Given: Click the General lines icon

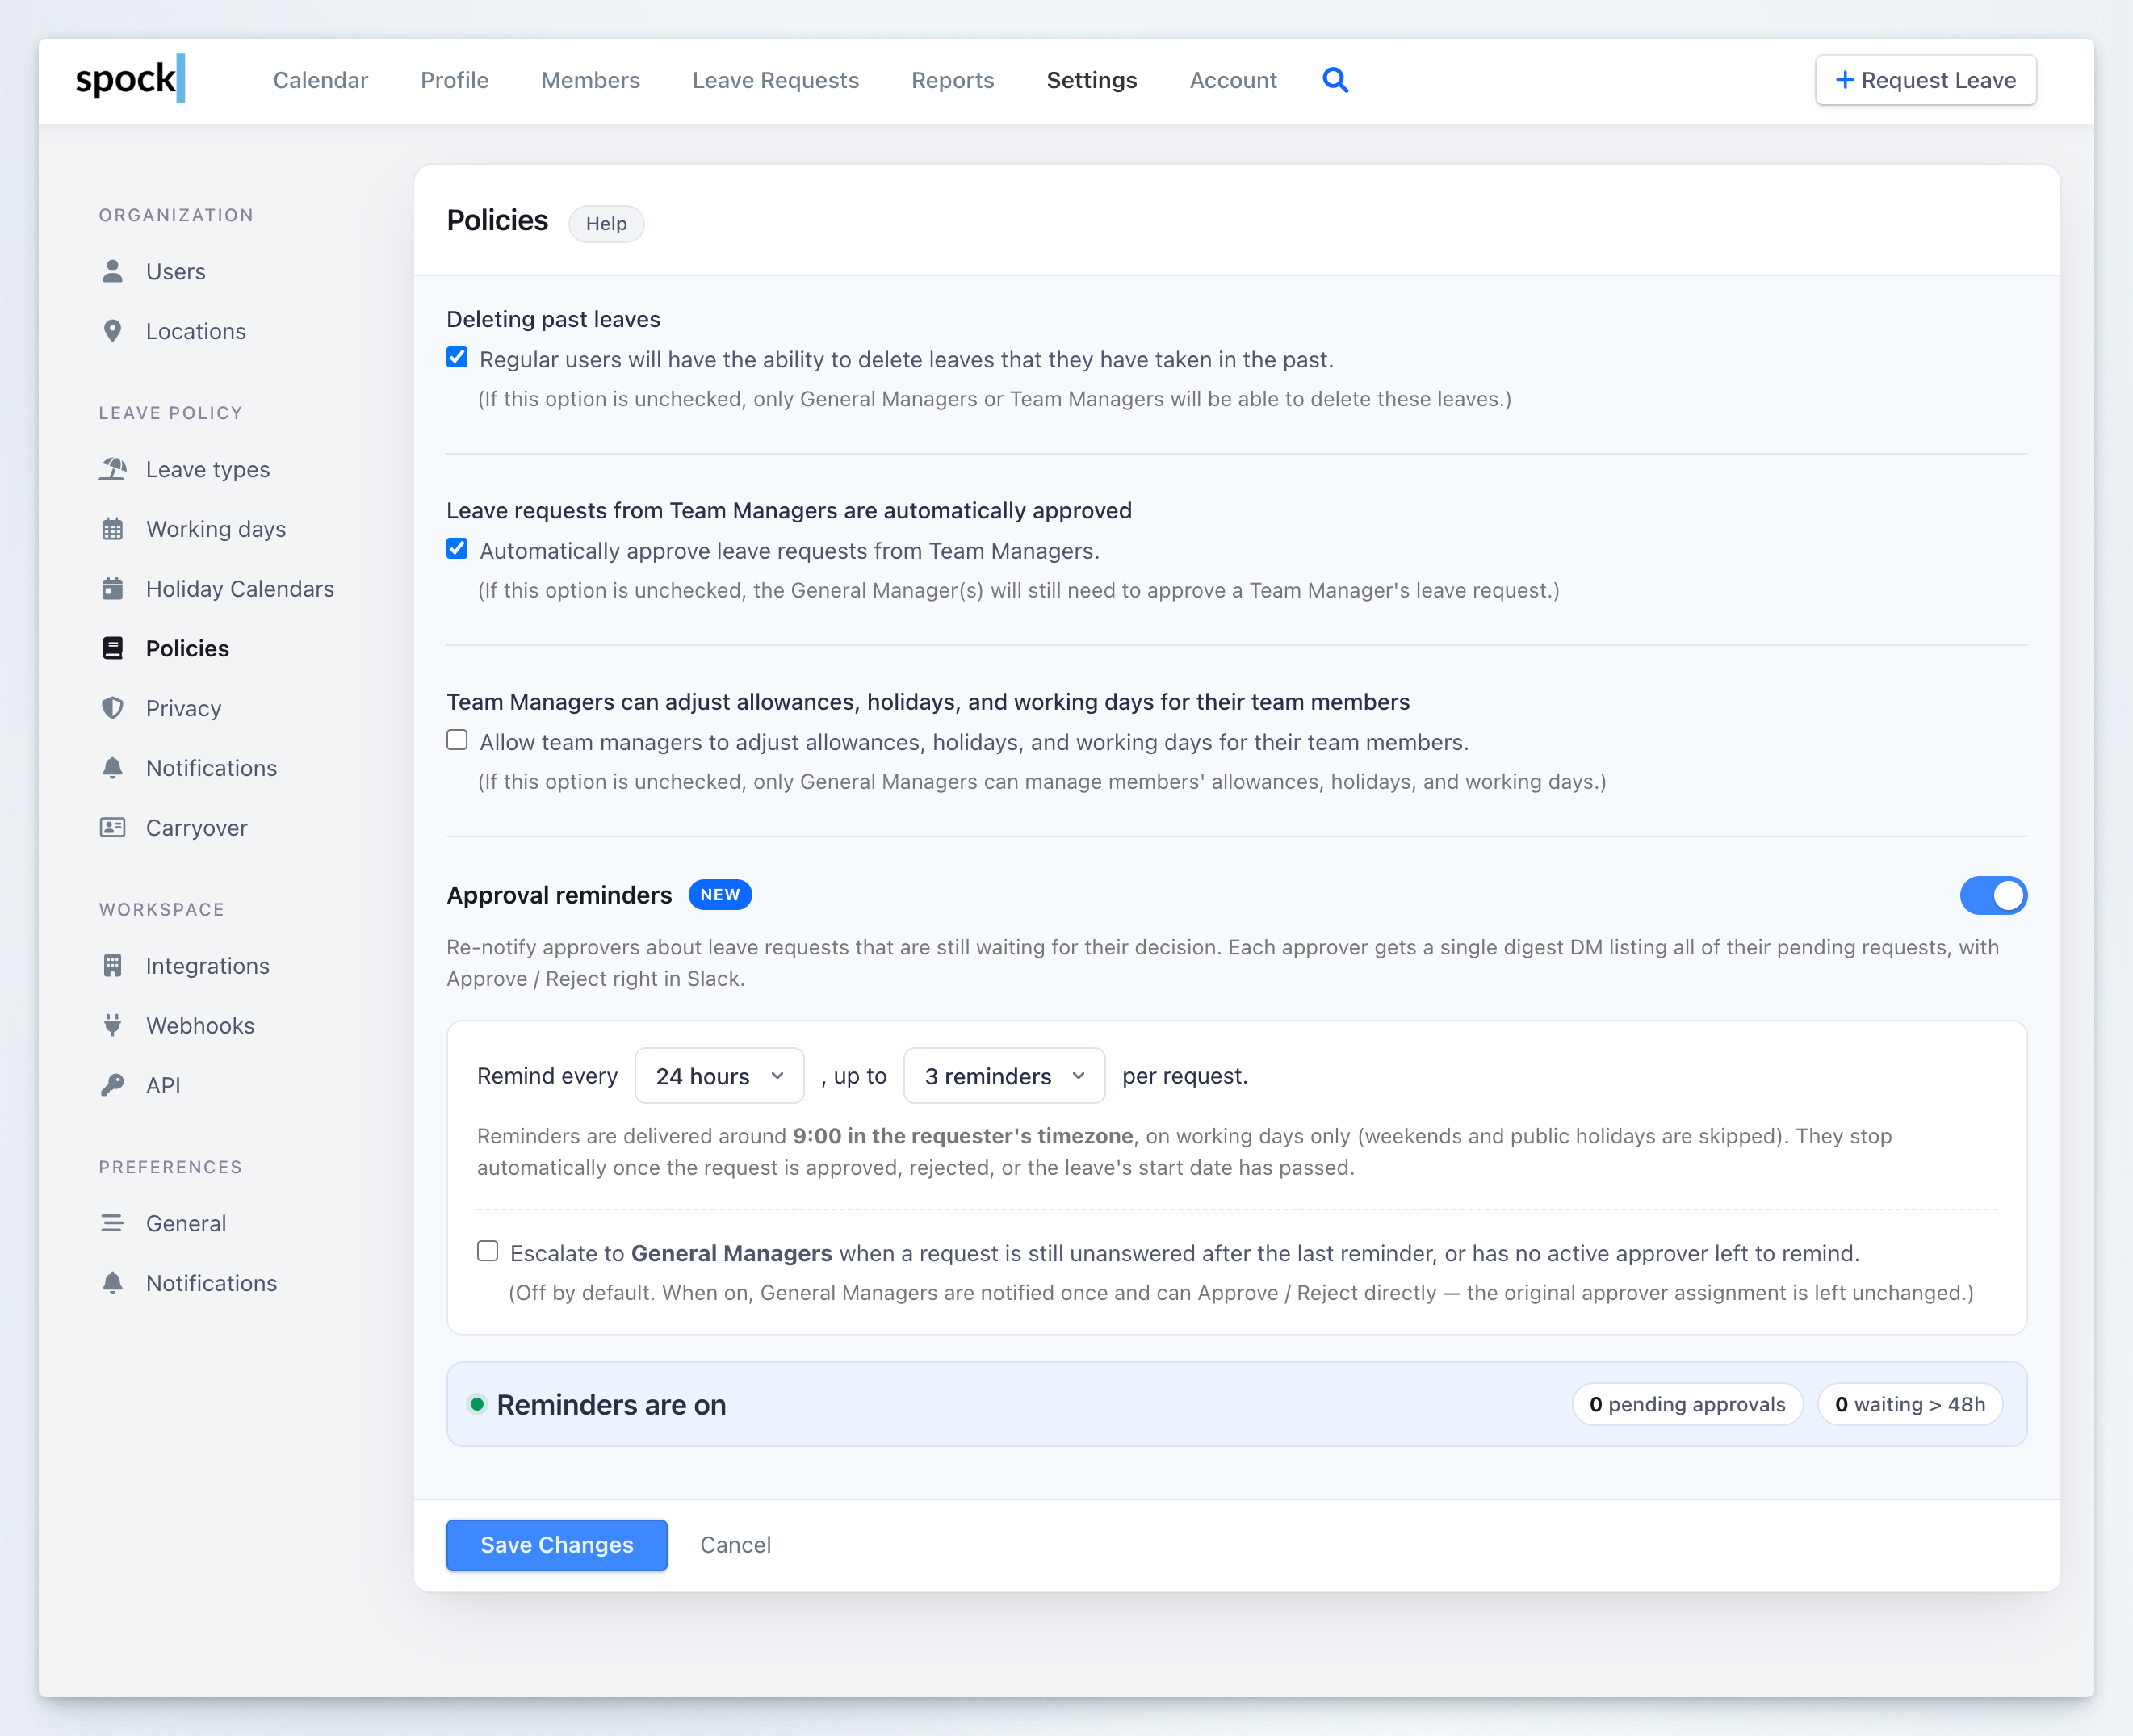Looking at the screenshot, I should coord(112,1223).
